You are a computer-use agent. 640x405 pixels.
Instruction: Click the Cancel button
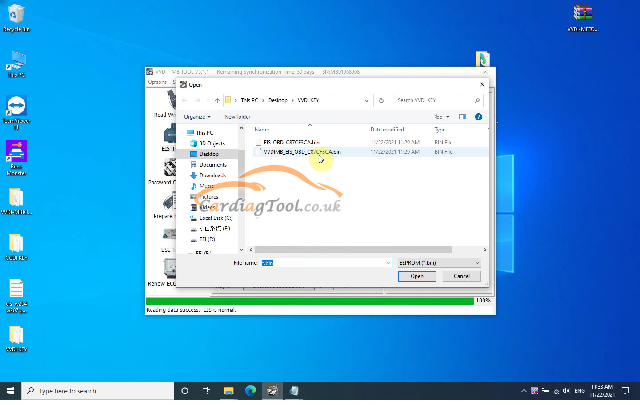click(461, 276)
